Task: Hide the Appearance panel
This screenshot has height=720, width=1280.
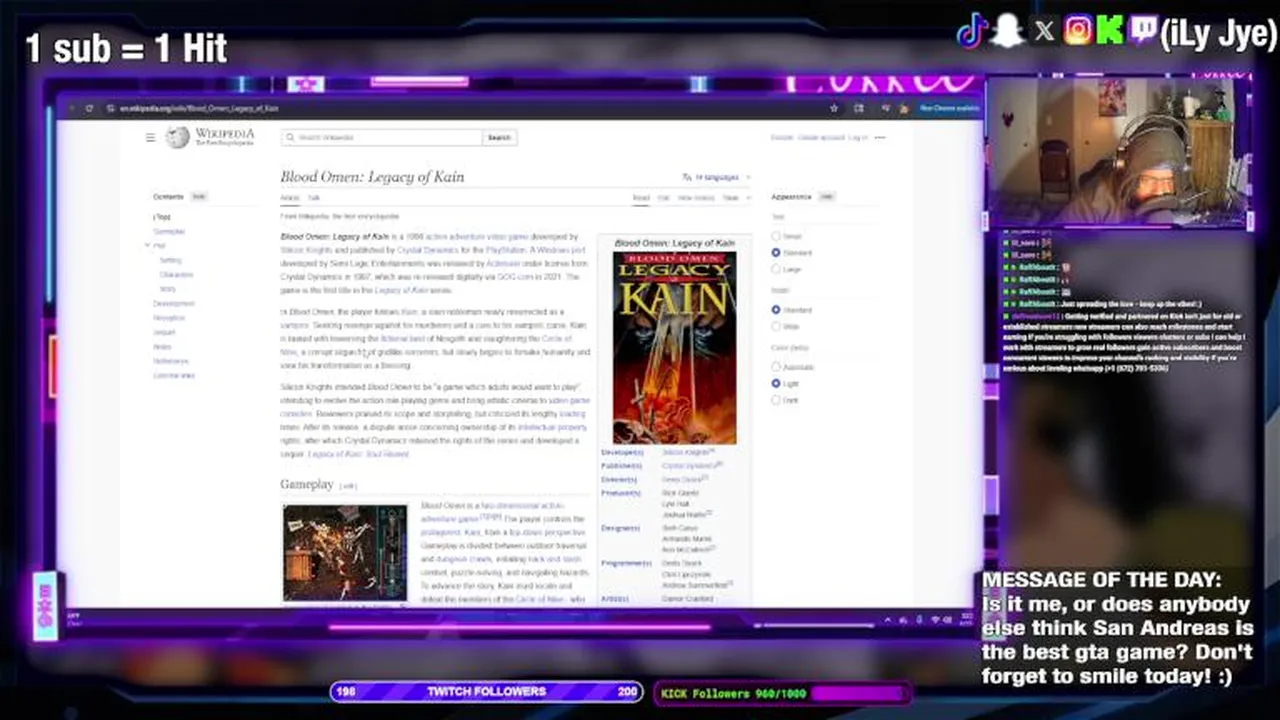Action: pyautogui.click(x=826, y=197)
